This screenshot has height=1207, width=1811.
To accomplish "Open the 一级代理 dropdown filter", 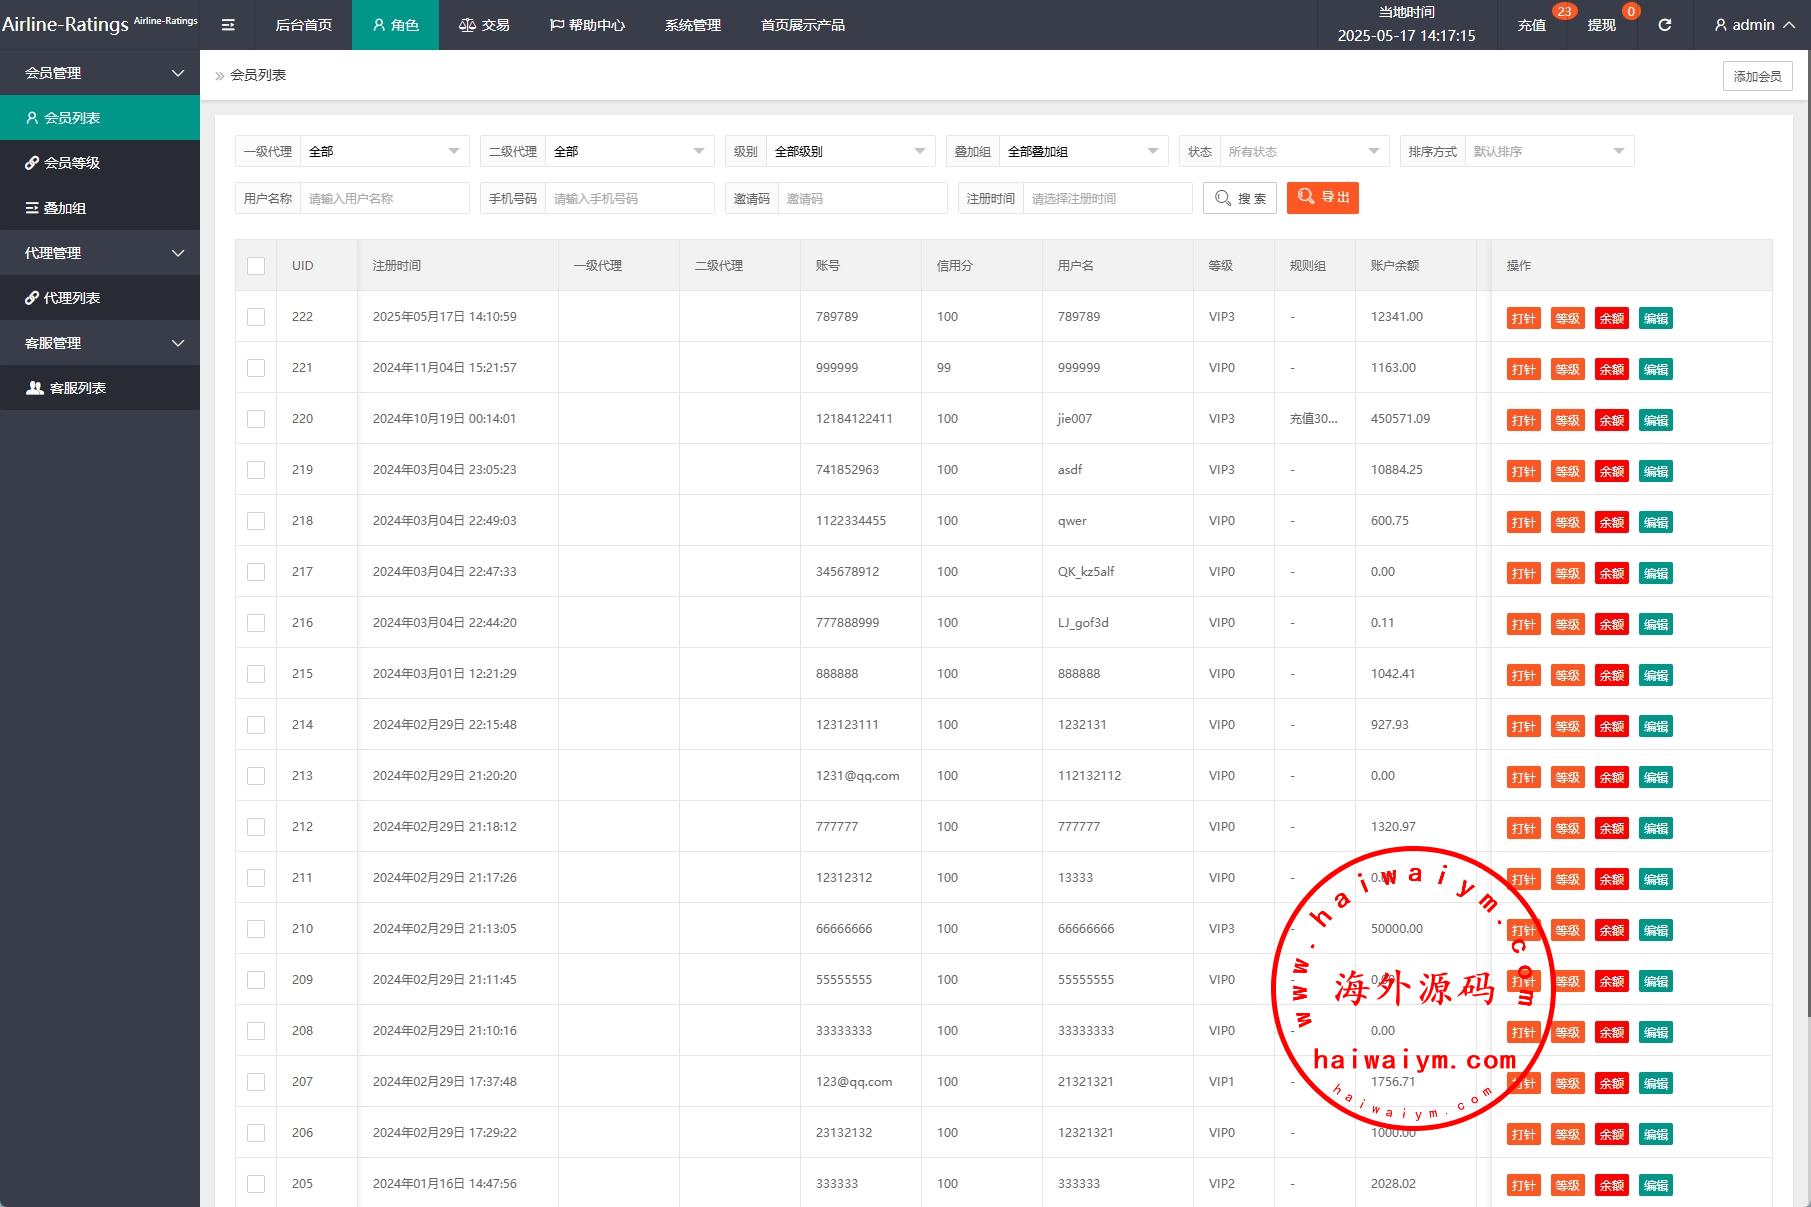I will pos(384,152).
